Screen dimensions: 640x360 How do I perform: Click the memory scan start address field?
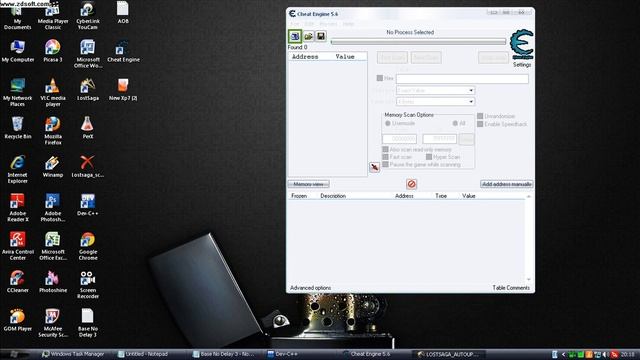coord(399,139)
